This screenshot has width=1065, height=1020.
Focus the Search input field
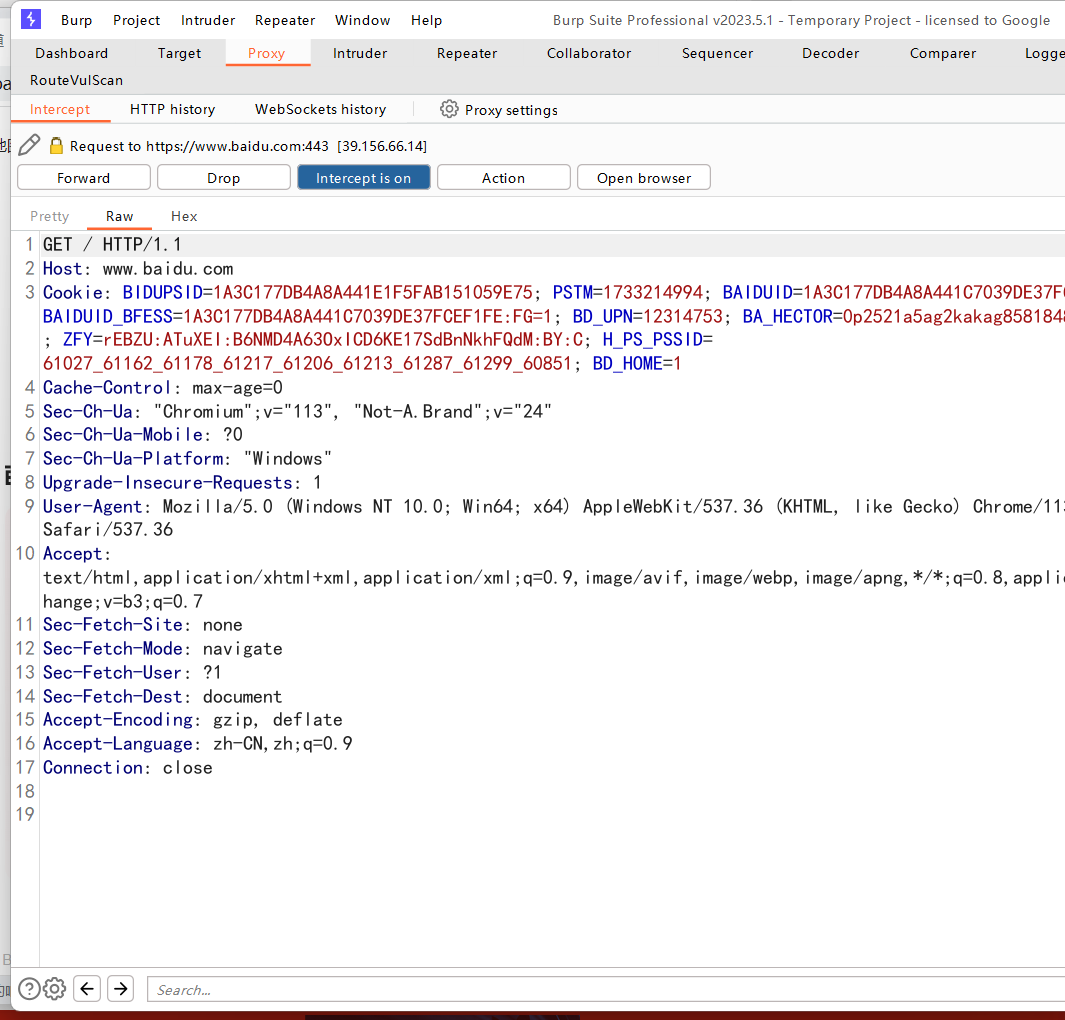click(606, 989)
